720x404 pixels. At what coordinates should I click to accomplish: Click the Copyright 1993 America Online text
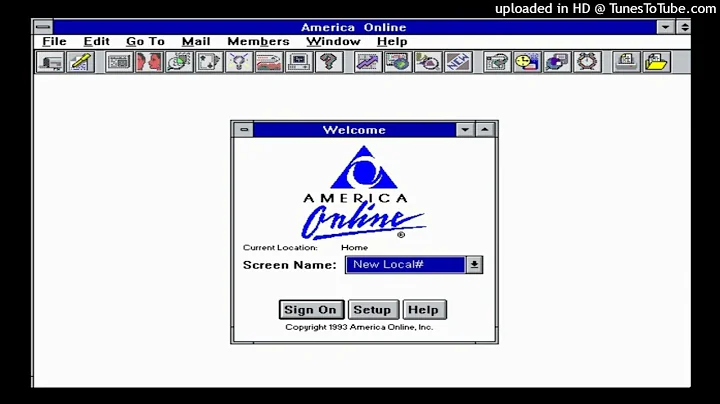tap(359, 327)
